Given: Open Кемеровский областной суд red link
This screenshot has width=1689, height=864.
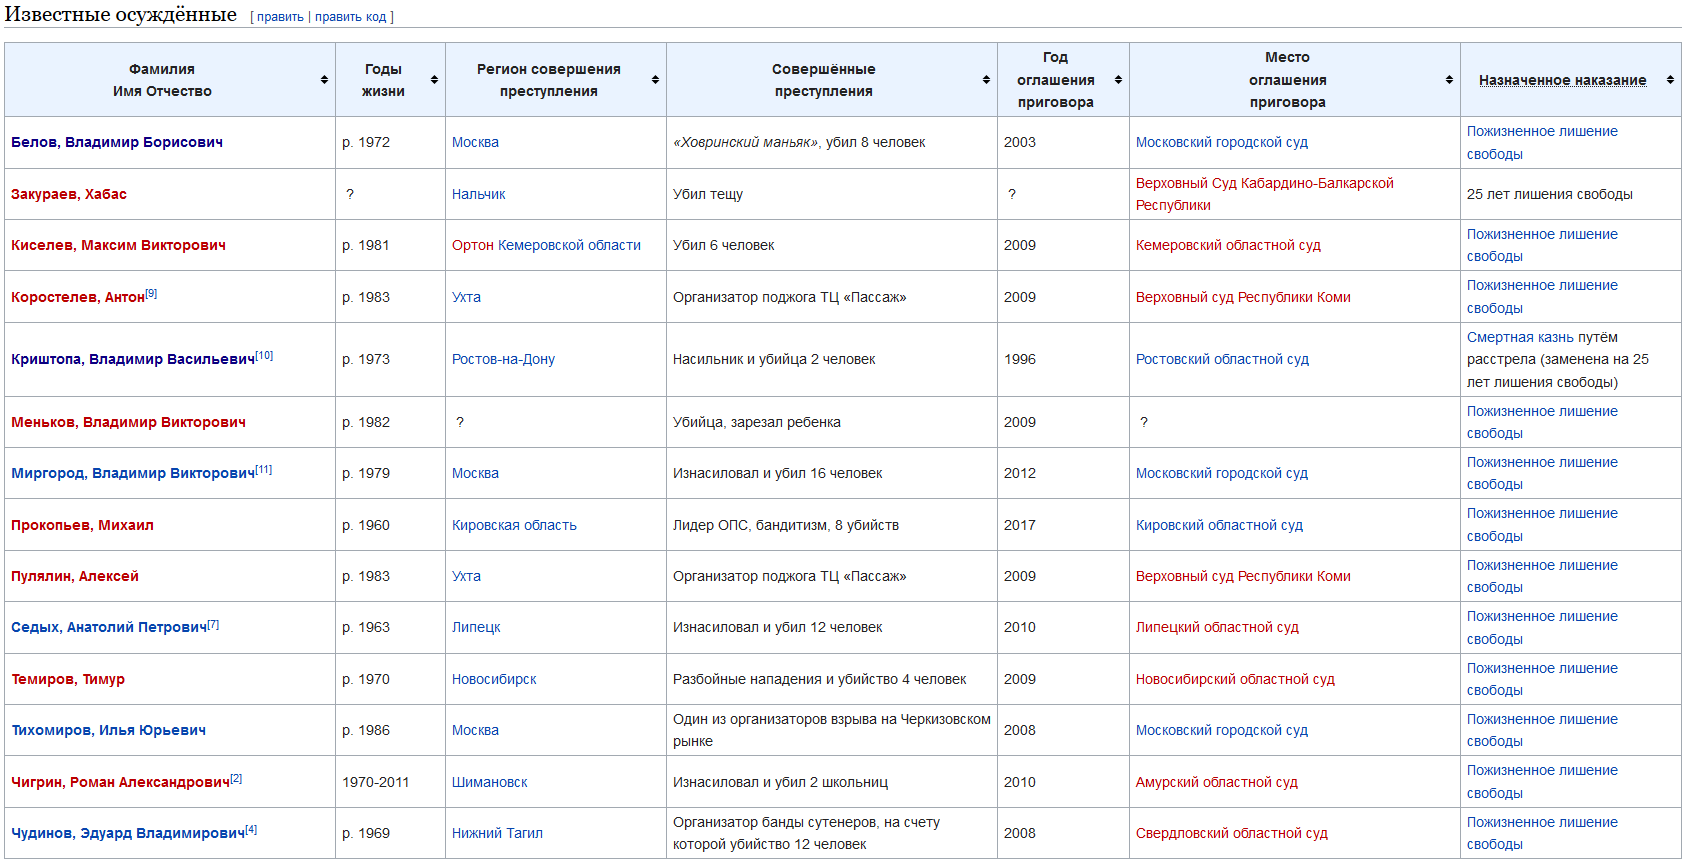Looking at the screenshot, I should click(x=1228, y=245).
